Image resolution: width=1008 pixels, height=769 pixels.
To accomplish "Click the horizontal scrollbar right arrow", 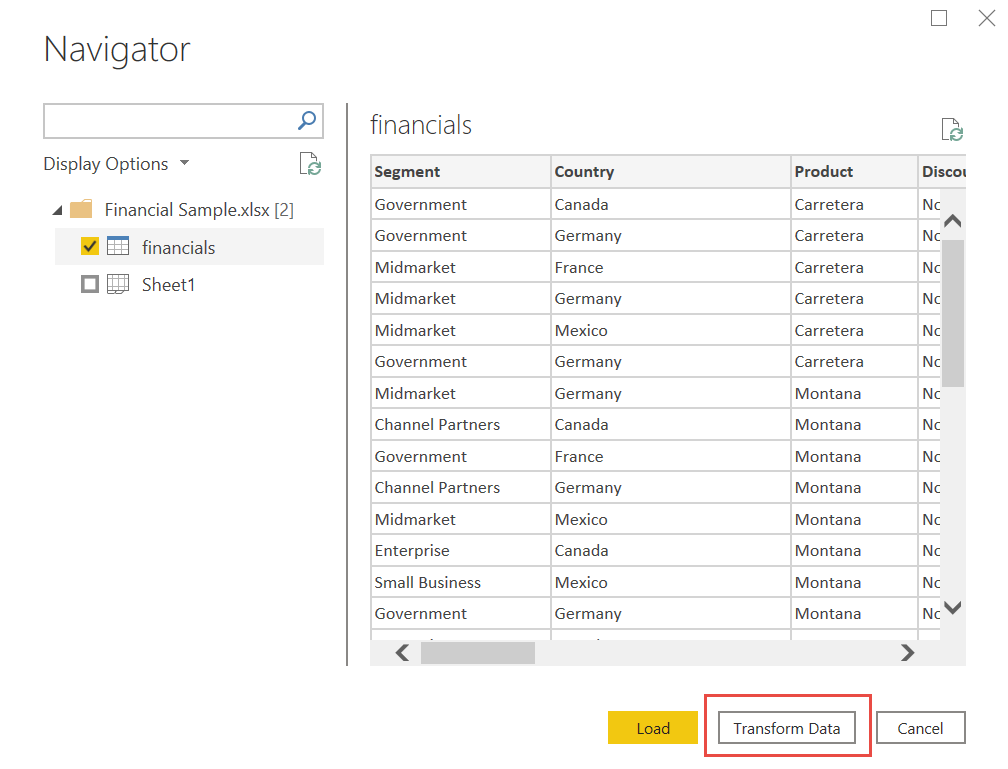I will point(907,653).
